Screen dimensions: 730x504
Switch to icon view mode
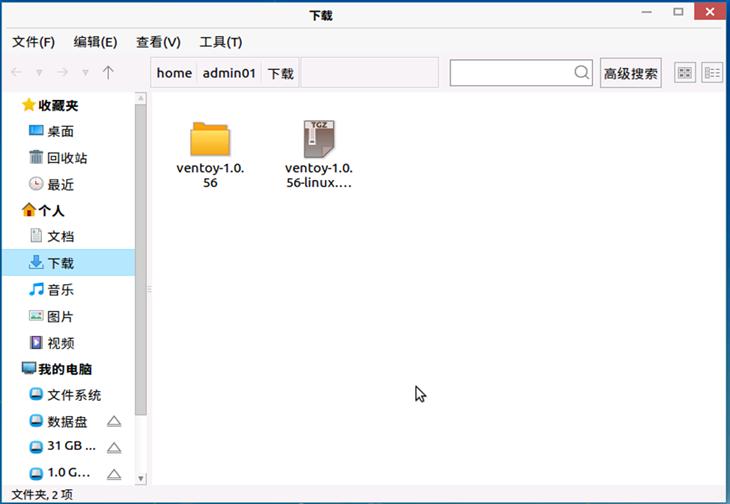tap(685, 73)
